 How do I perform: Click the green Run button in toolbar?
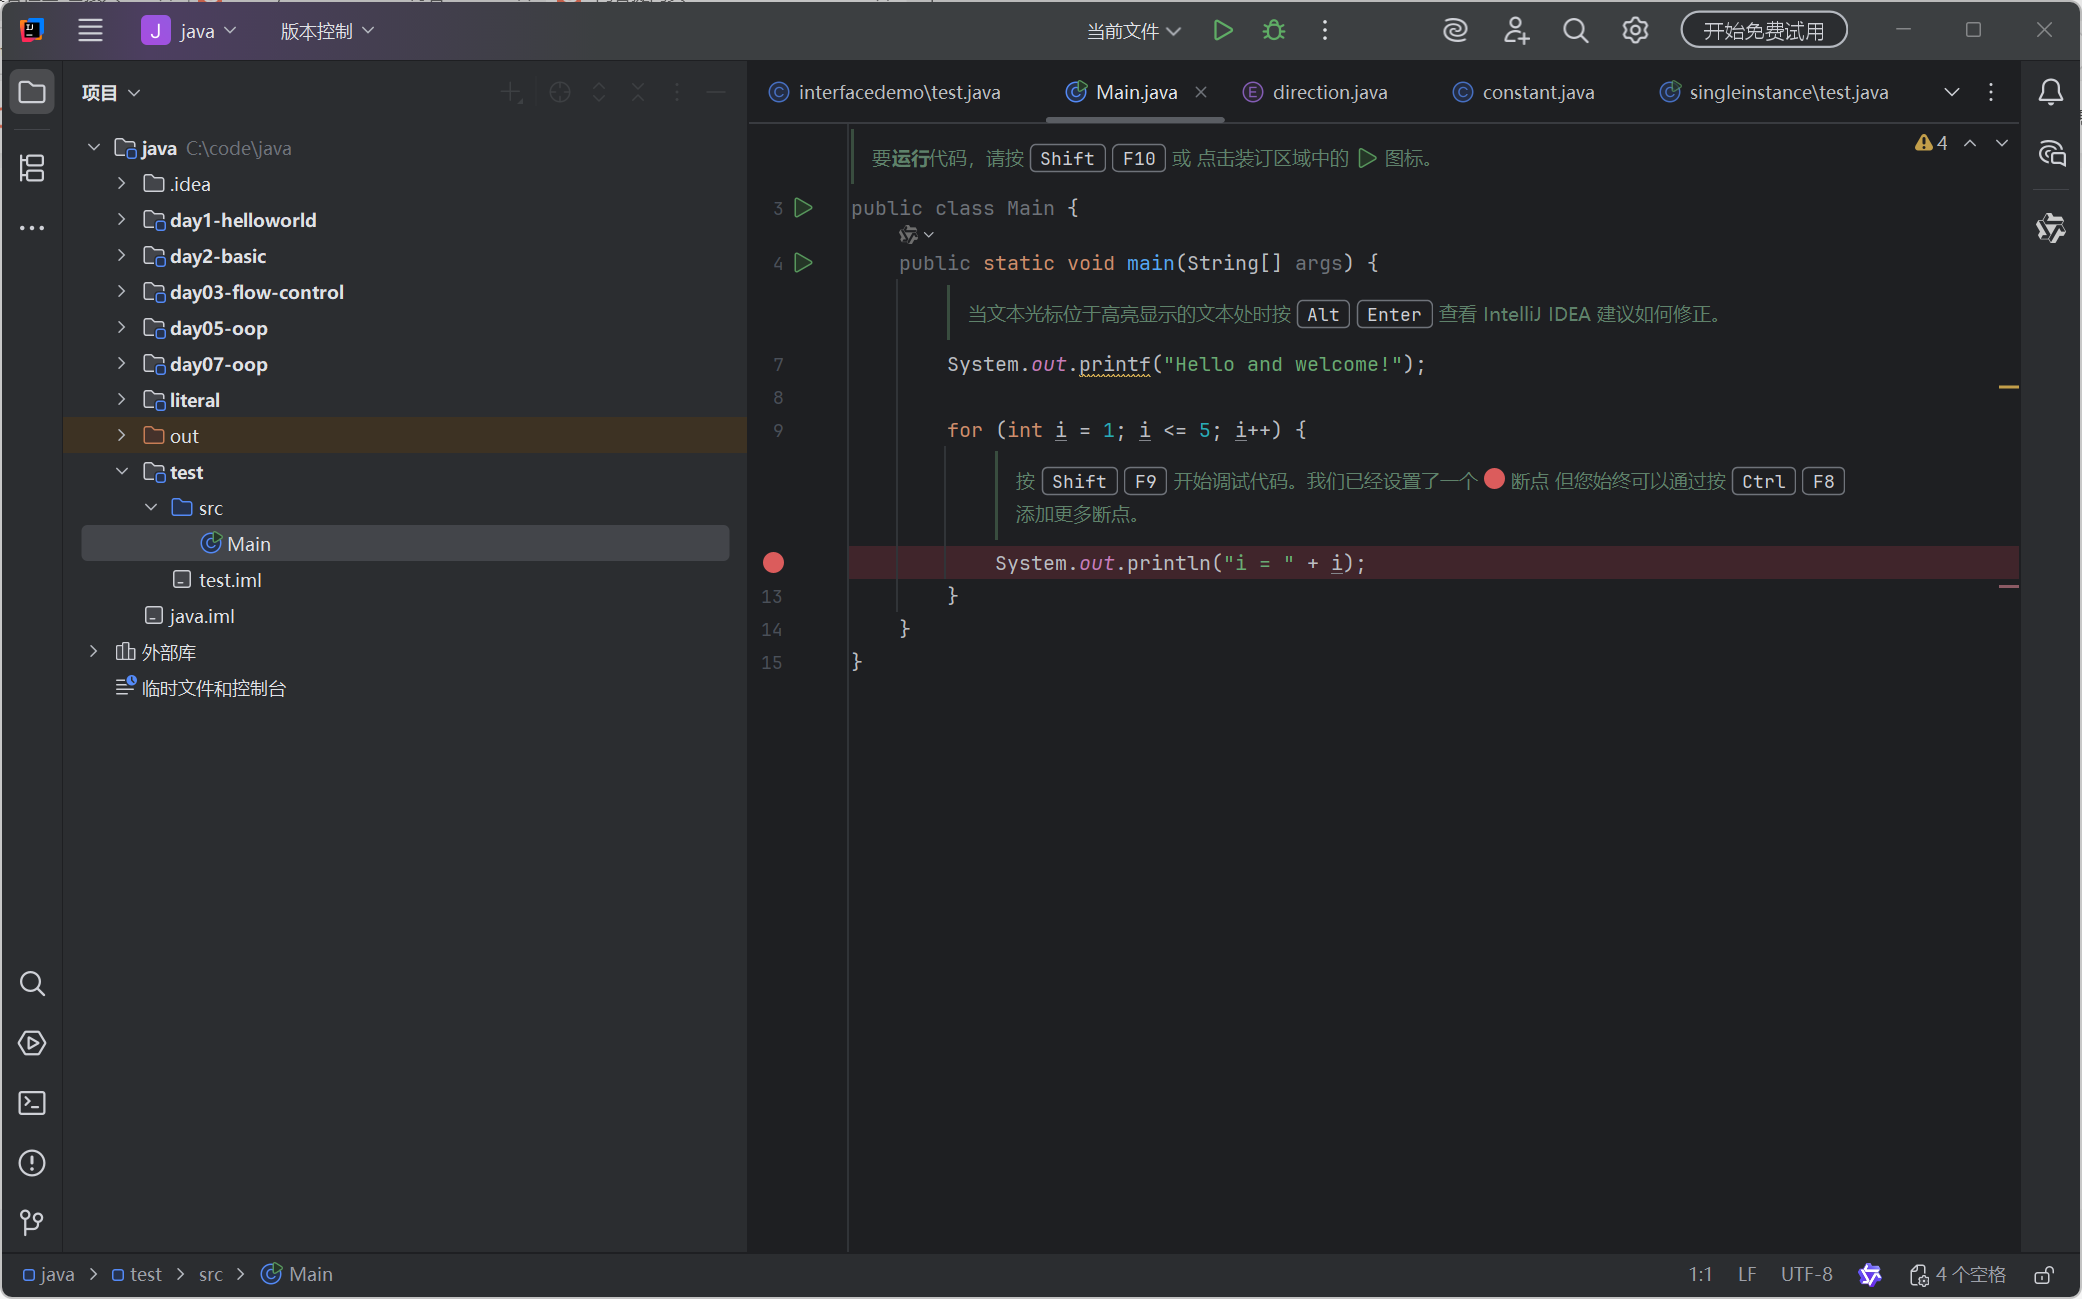point(1222,31)
